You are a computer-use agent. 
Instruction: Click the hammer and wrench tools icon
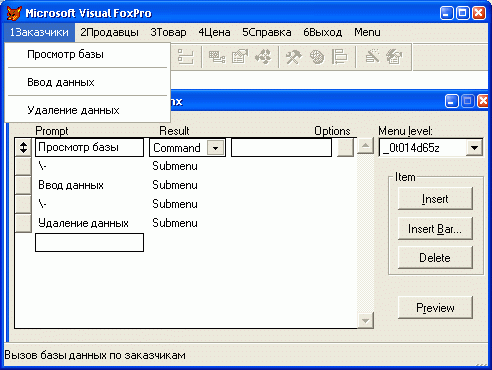(293, 57)
